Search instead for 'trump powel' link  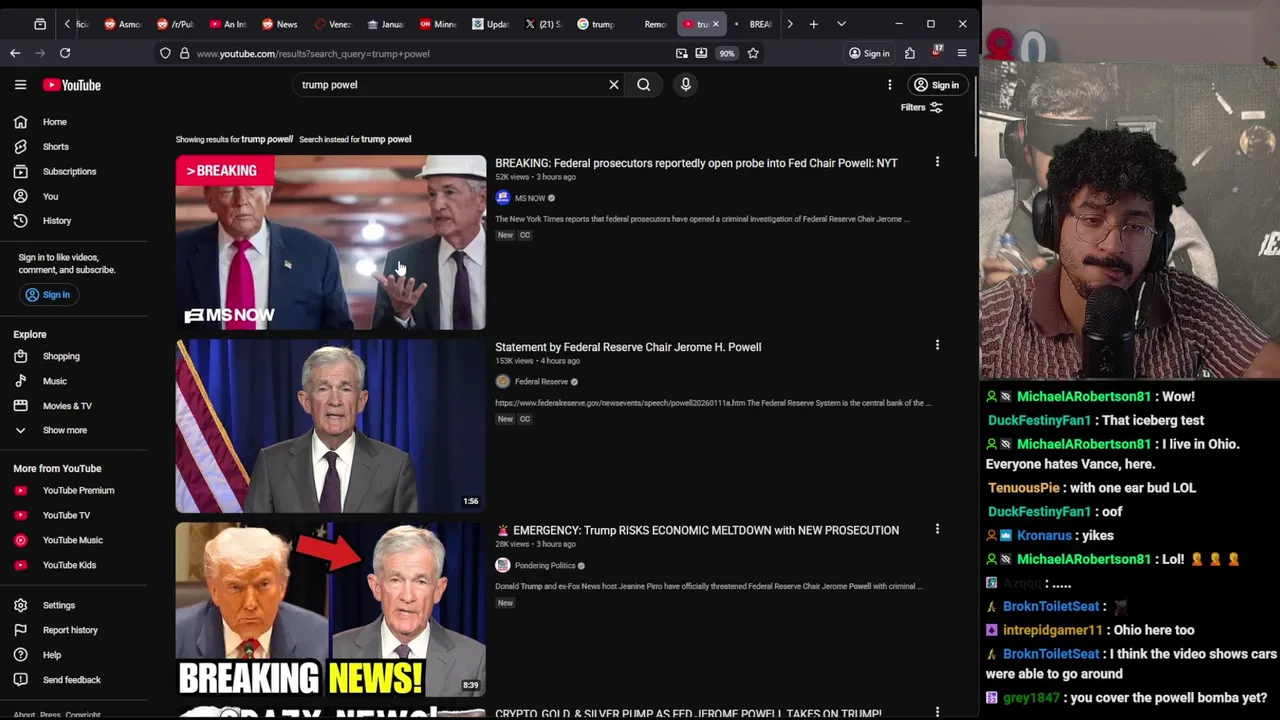tap(386, 140)
